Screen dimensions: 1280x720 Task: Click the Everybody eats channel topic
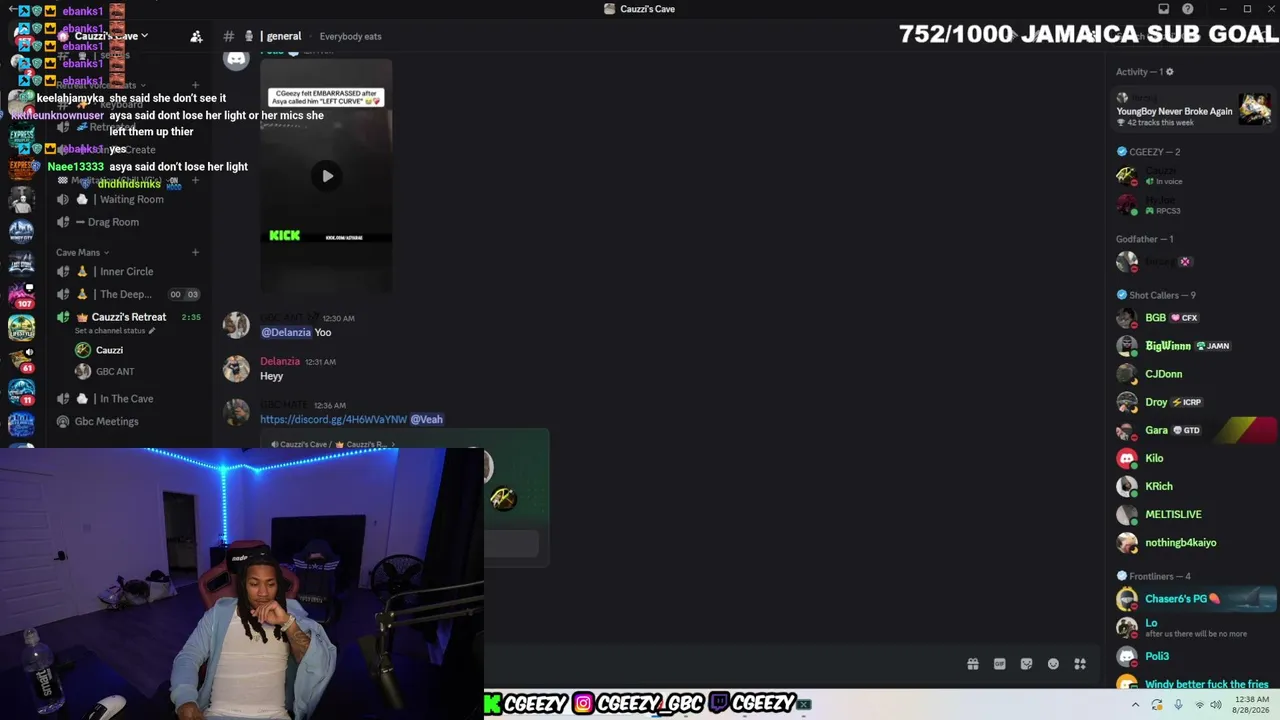(350, 37)
